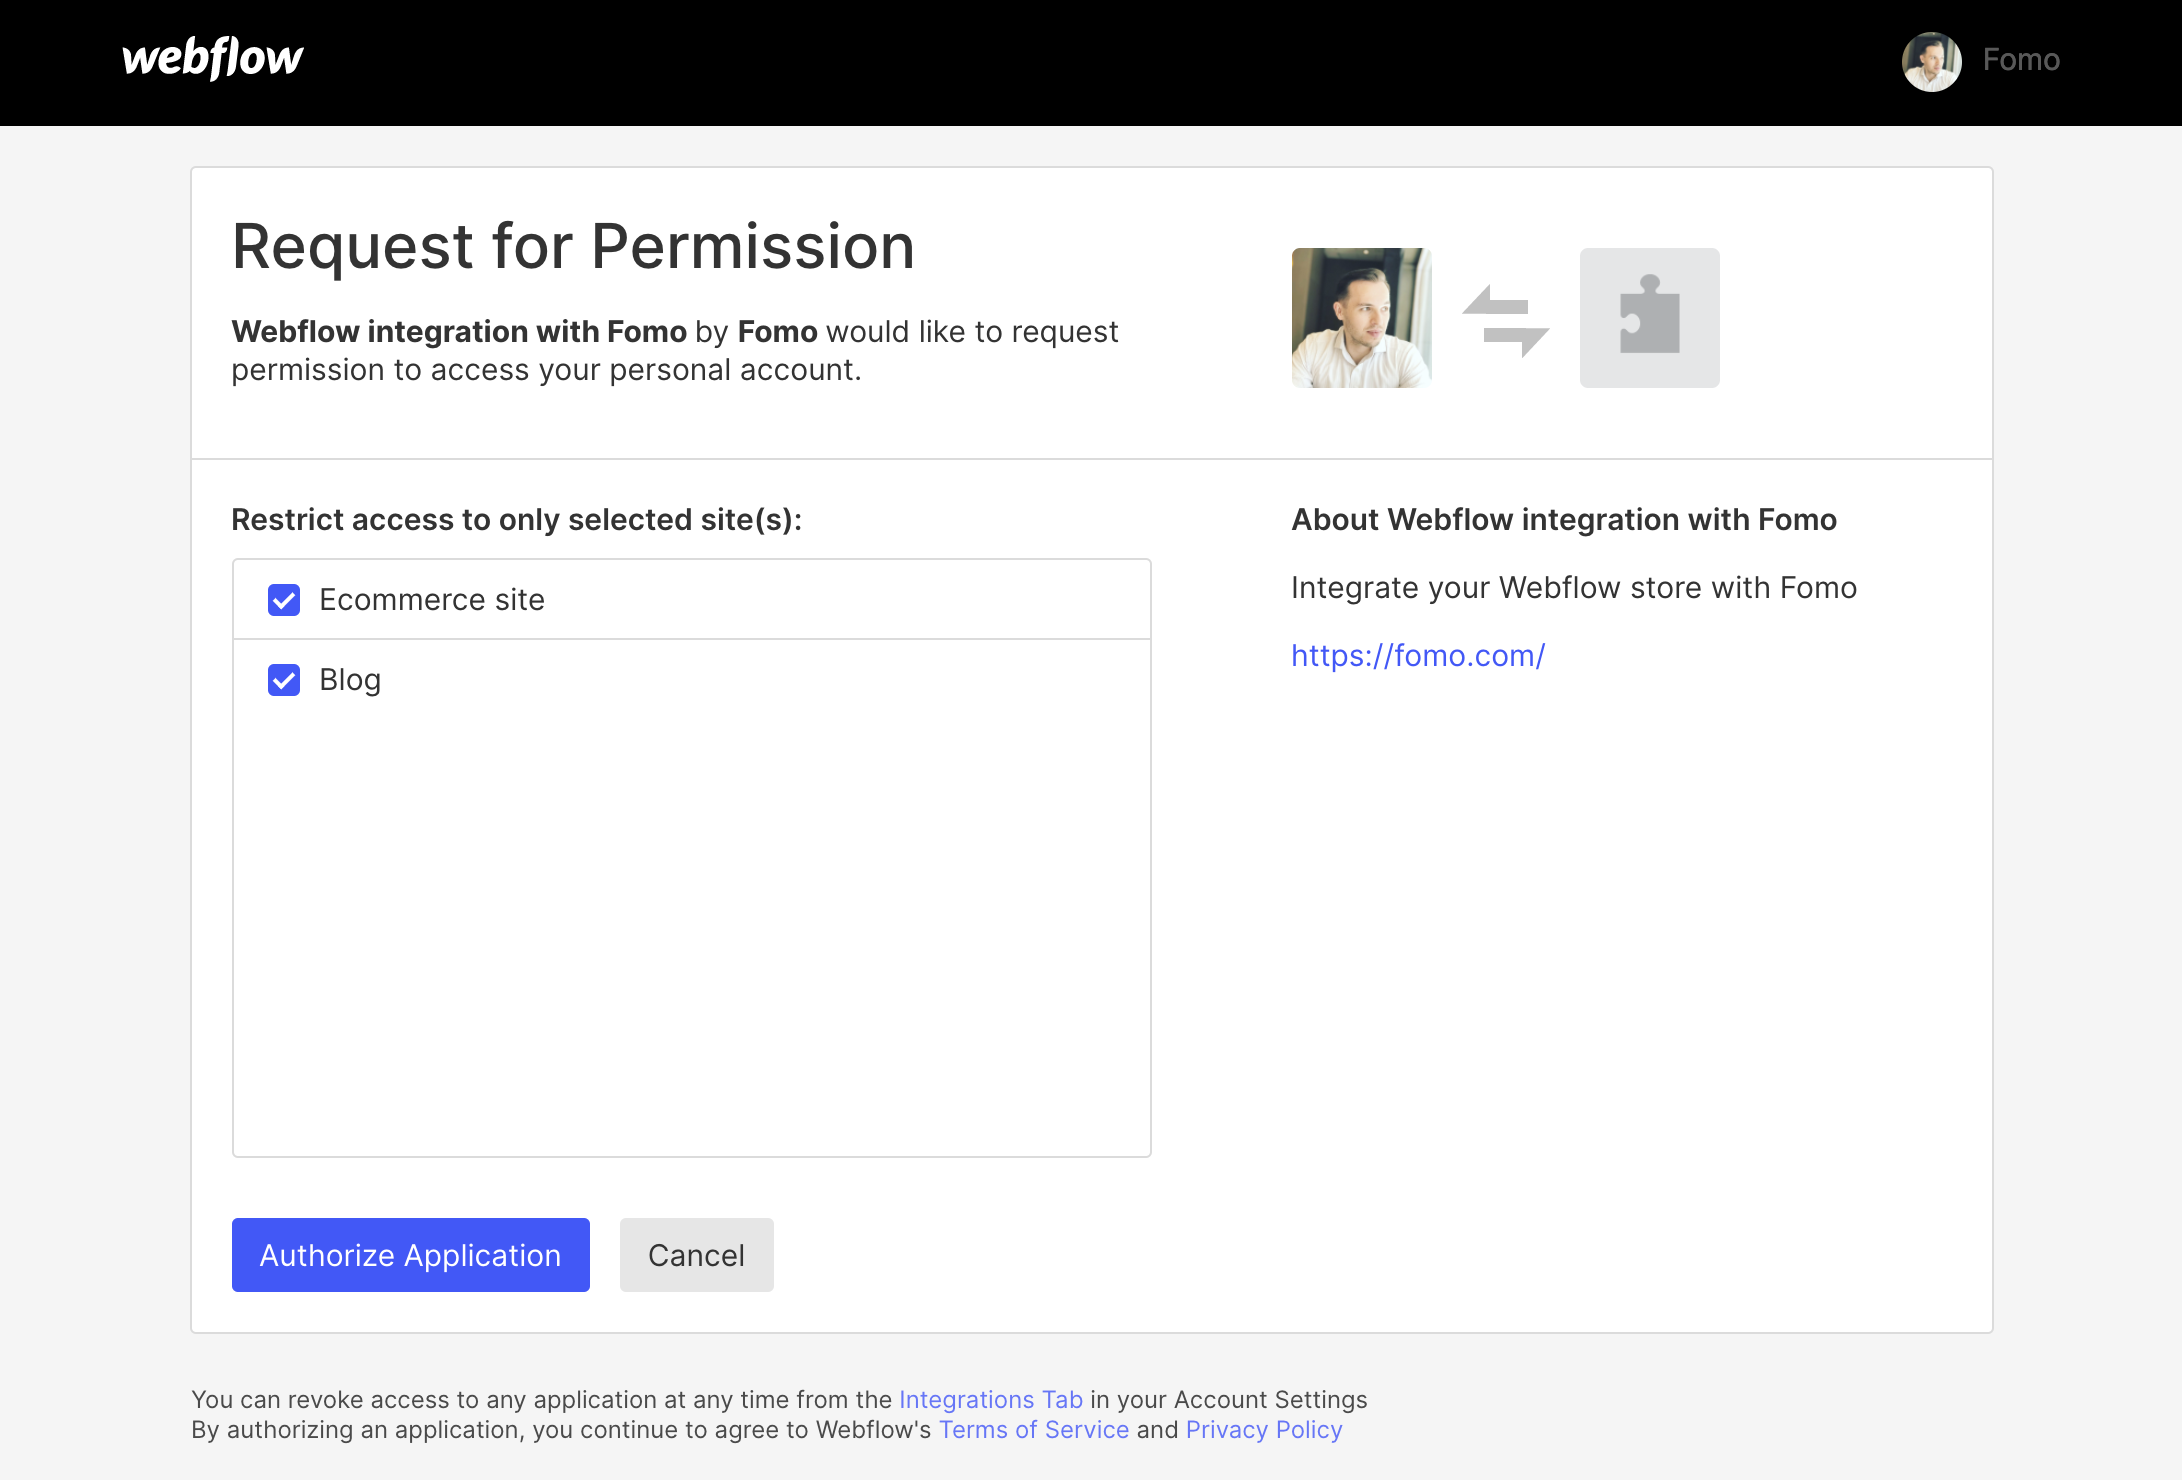This screenshot has width=2182, height=1480.
Task: Click the Request for Permission heading
Action: (573, 246)
